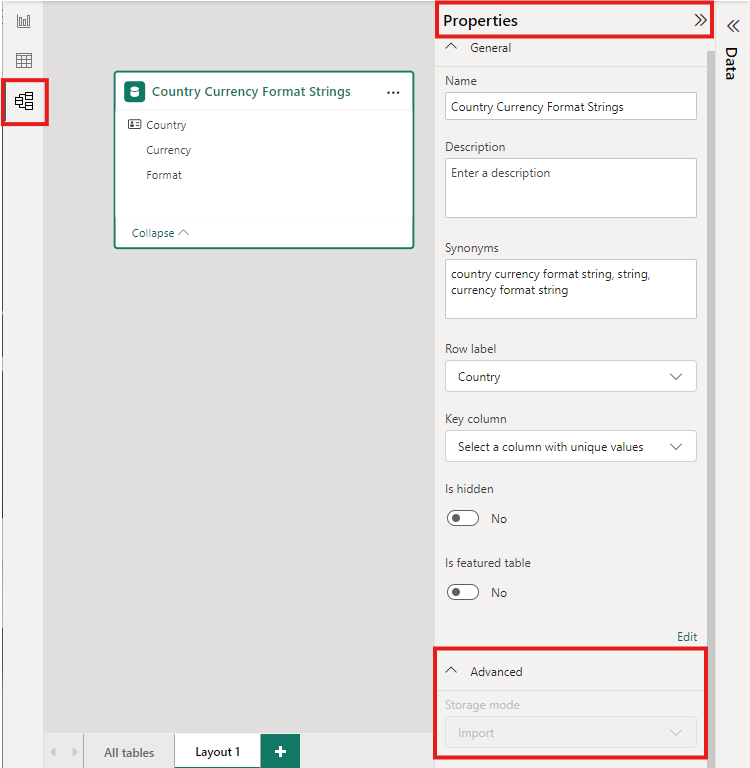750x768 pixels.
Task: Select the Currency column in table card
Action: click(169, 150)
